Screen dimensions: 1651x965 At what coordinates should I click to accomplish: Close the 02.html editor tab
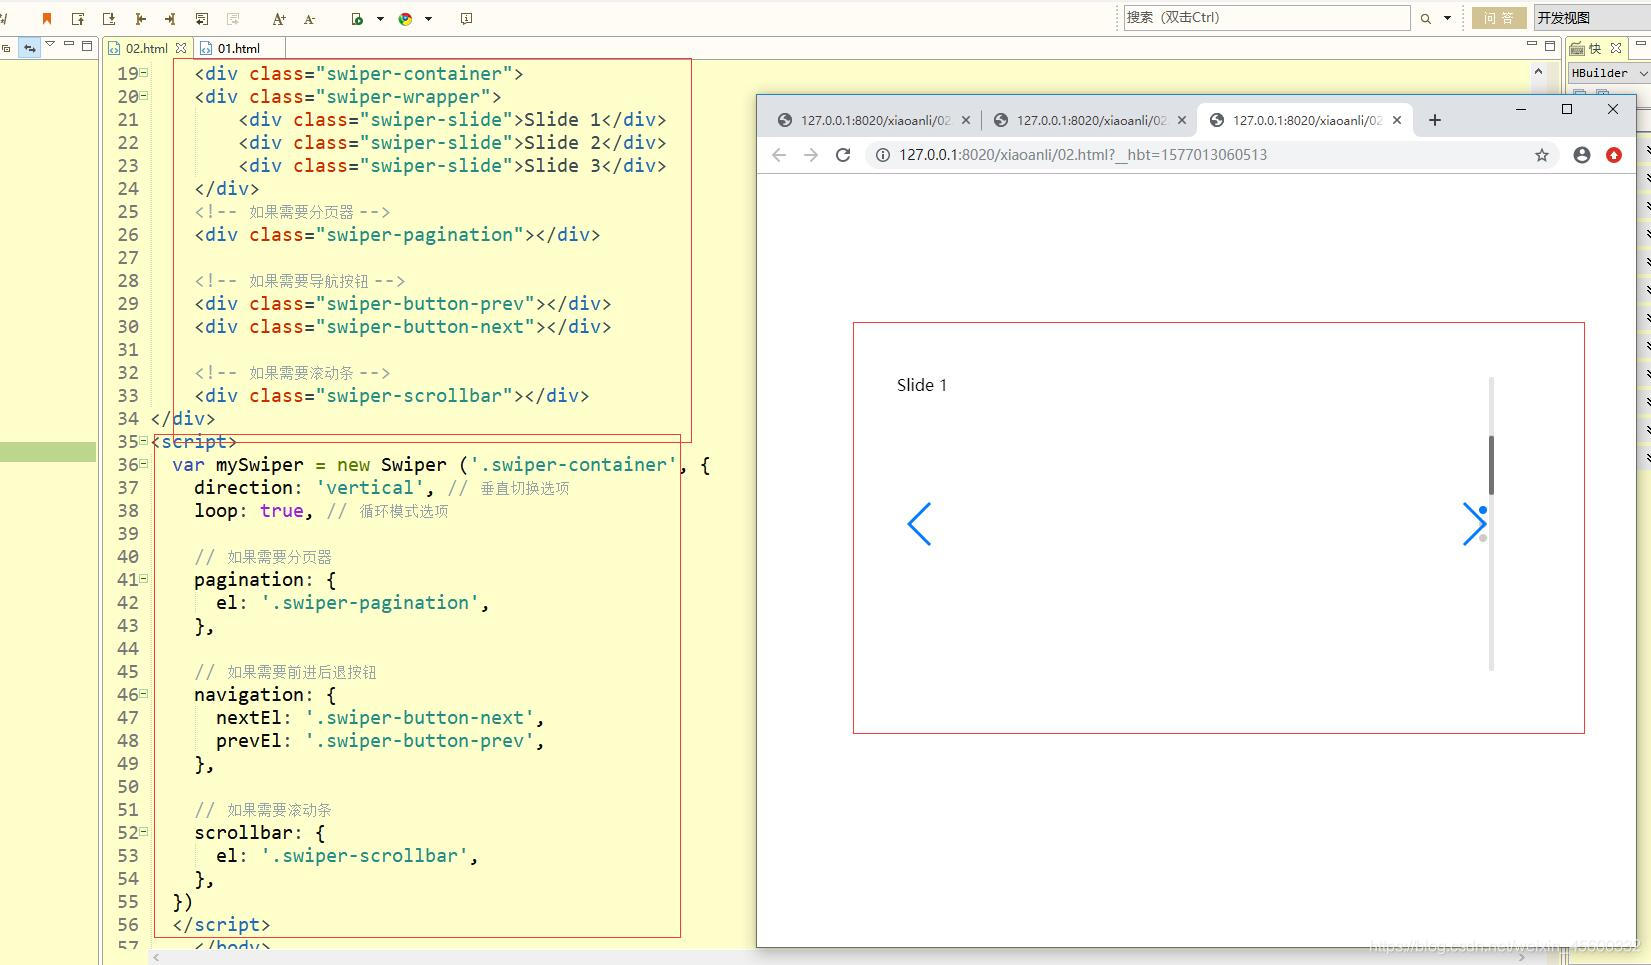pyautogui.click(x=181, y=48)
